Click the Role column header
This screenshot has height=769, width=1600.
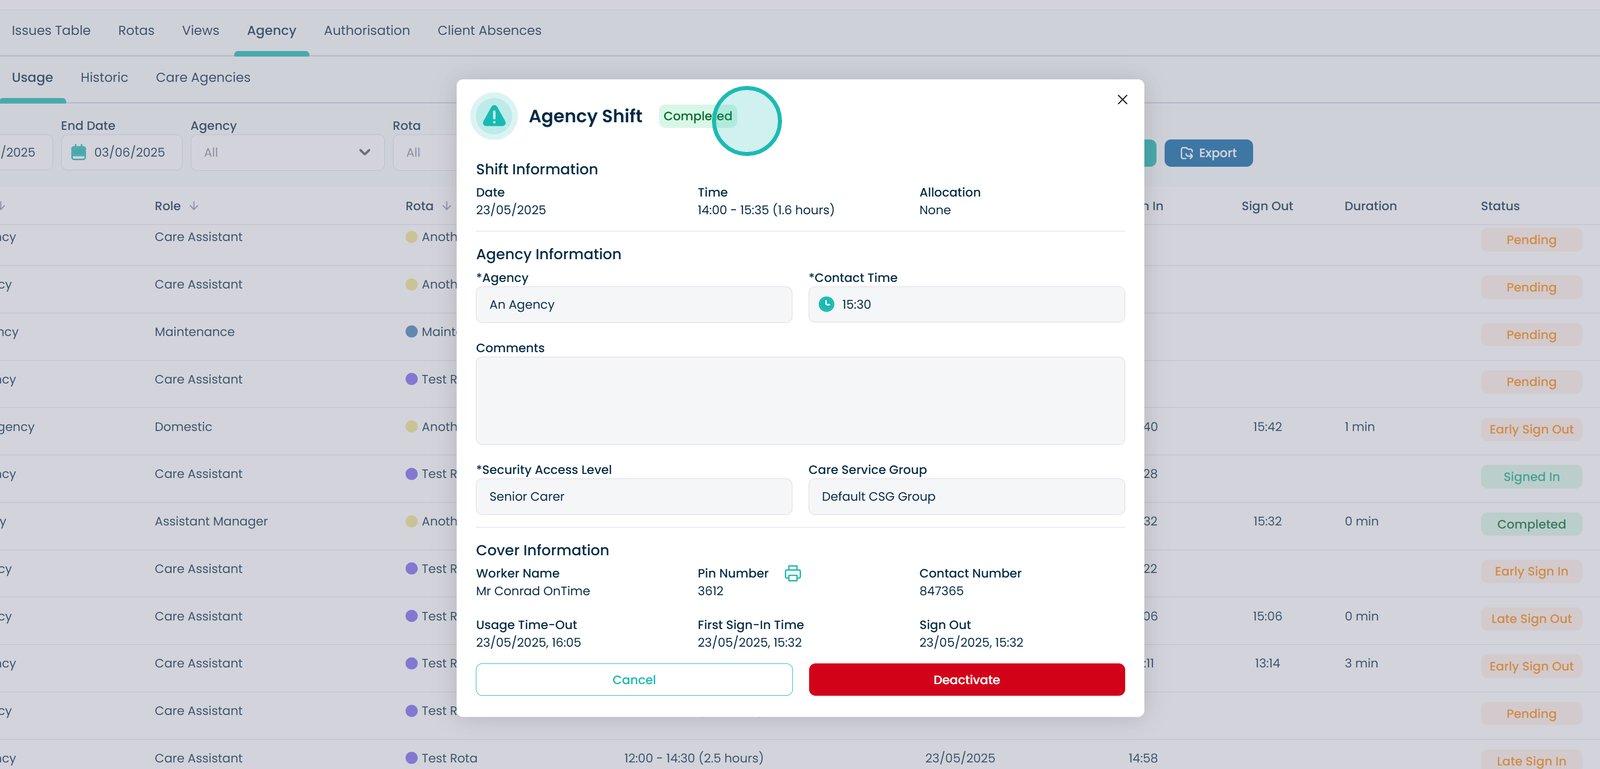(168, 206)
